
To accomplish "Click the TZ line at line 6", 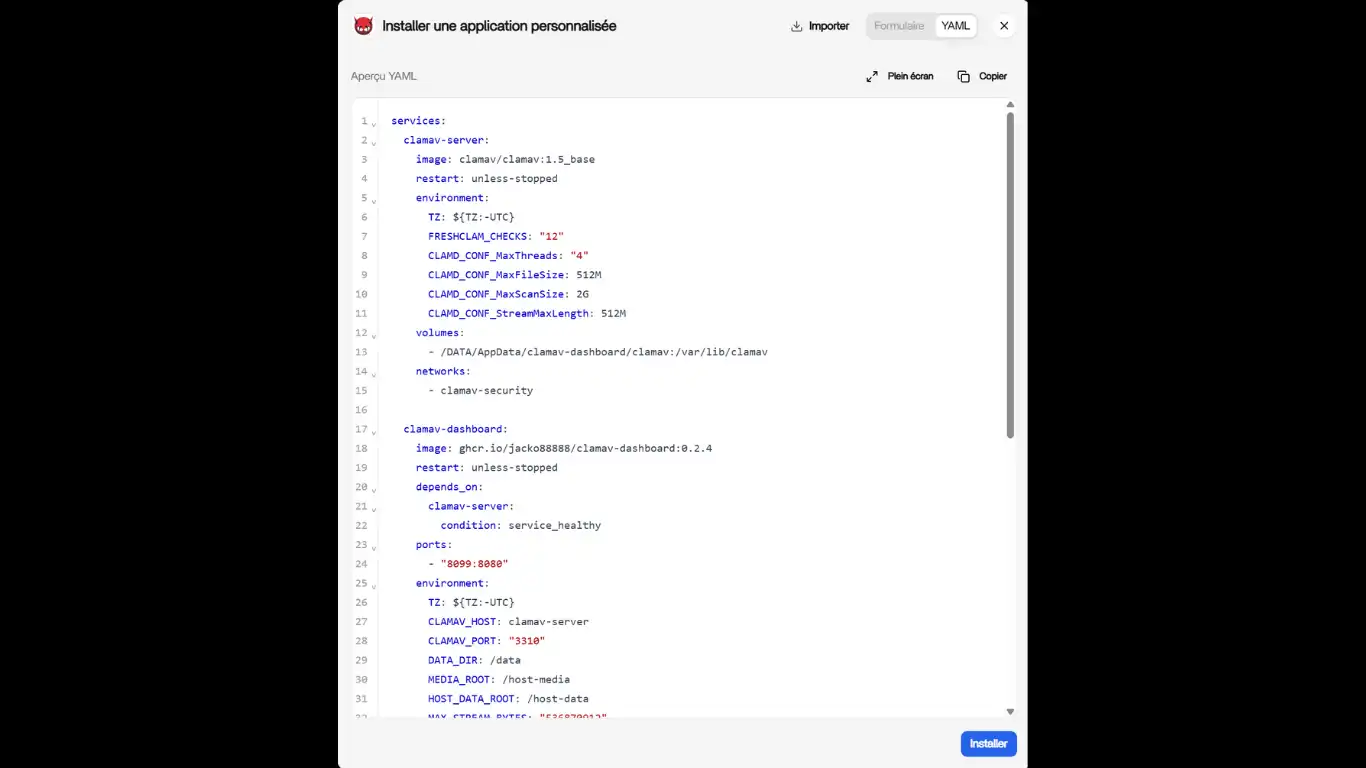I will 471,217.
